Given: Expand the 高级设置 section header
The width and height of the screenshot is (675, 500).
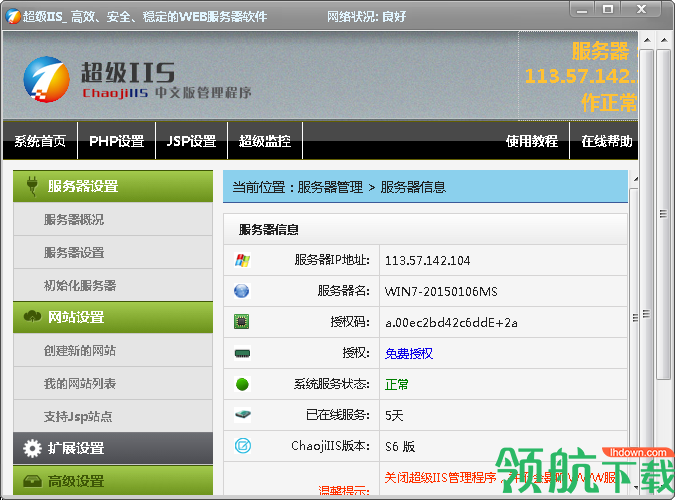Looking at the screenshot, I should coord(113,481).
